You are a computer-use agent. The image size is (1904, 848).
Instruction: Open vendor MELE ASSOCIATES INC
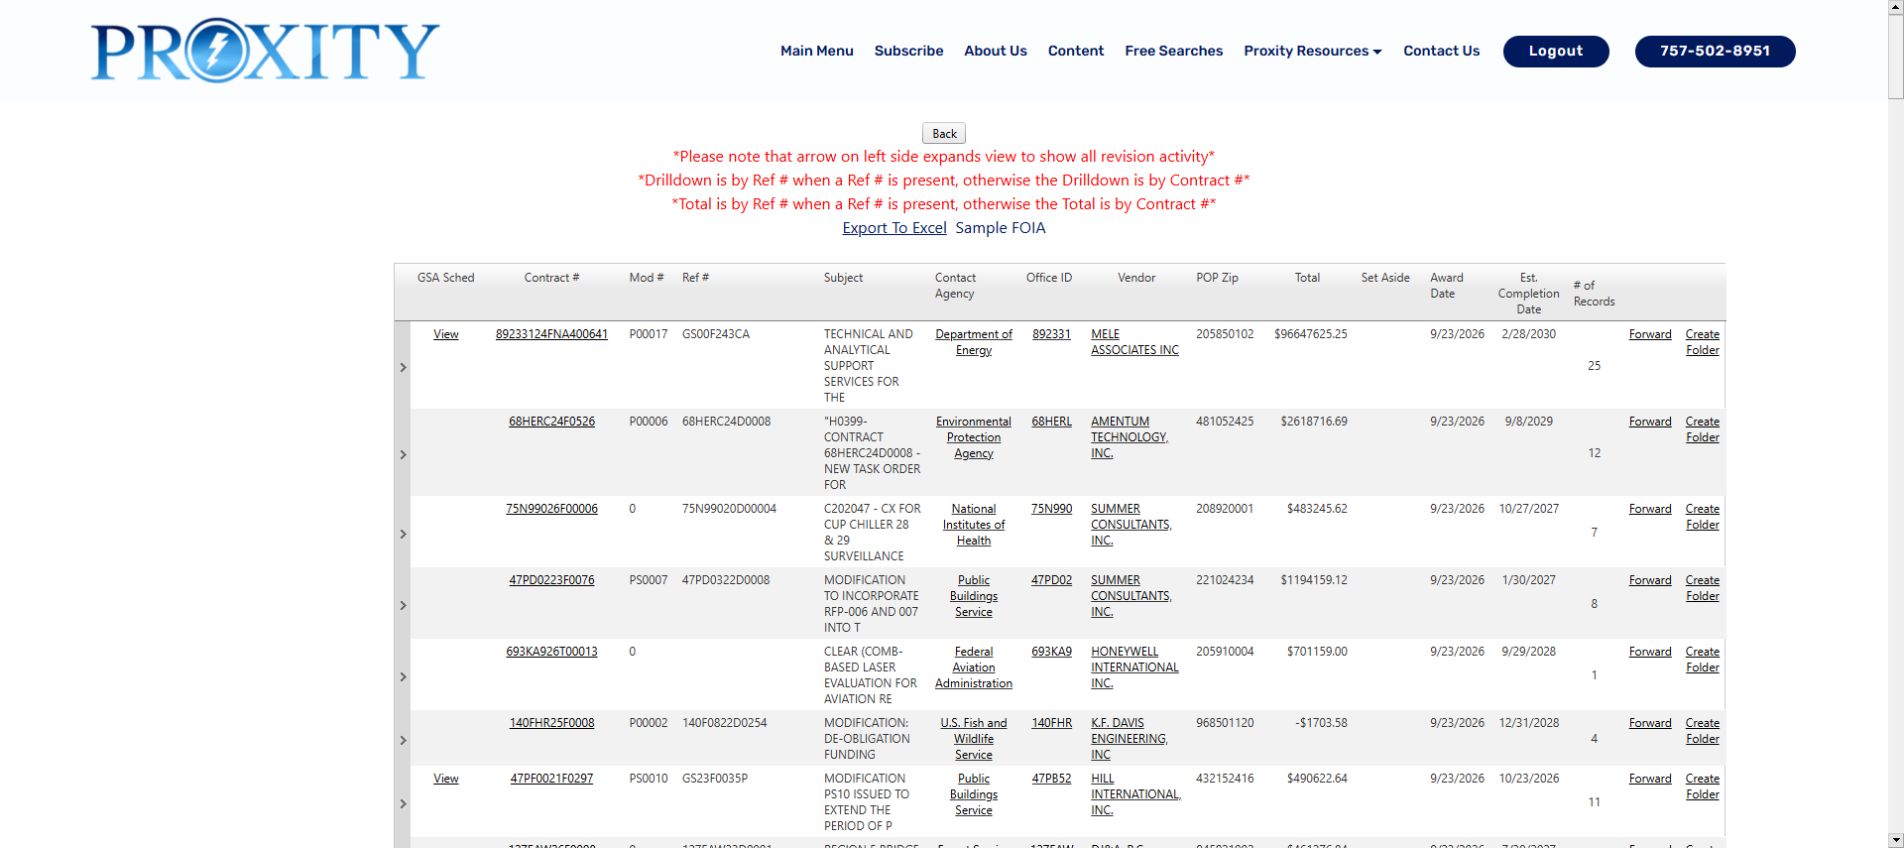pos(1135,342)
